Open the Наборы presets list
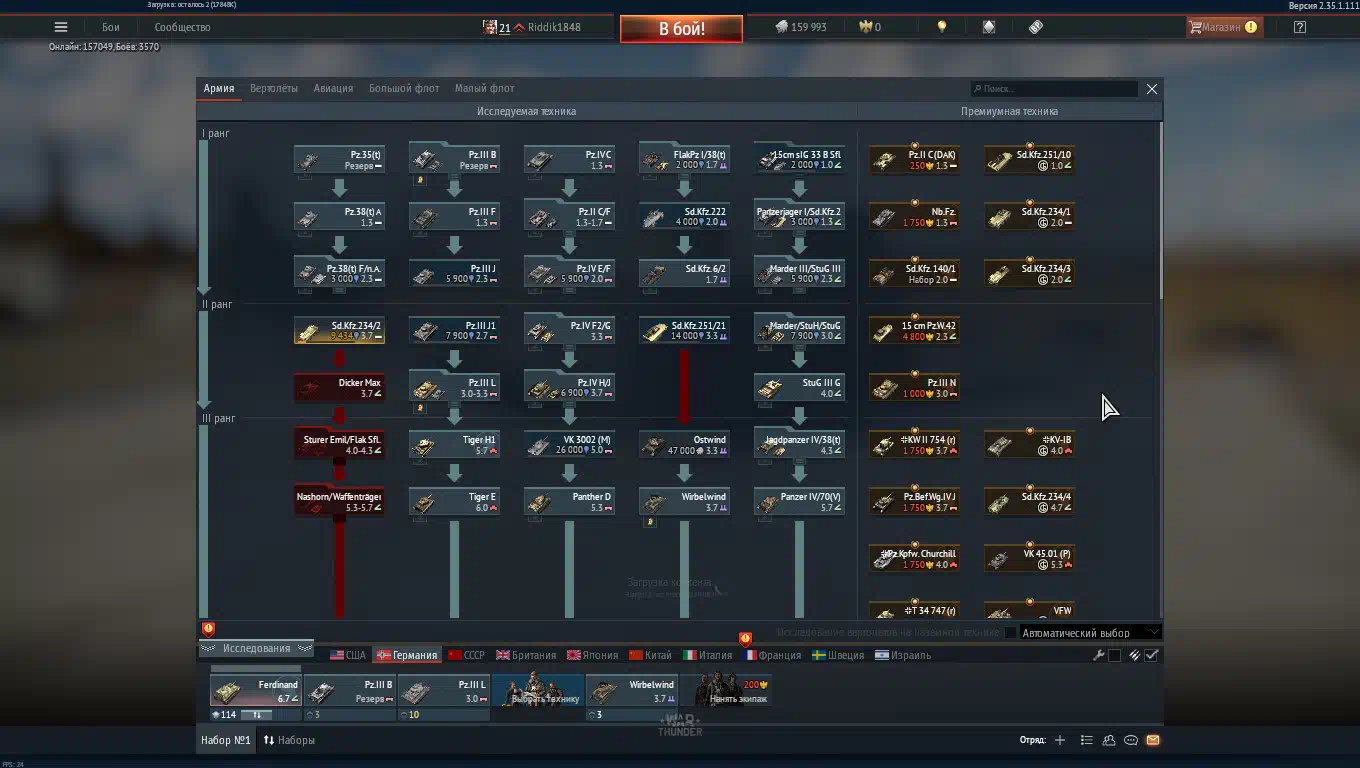 (x=289, y=740)
